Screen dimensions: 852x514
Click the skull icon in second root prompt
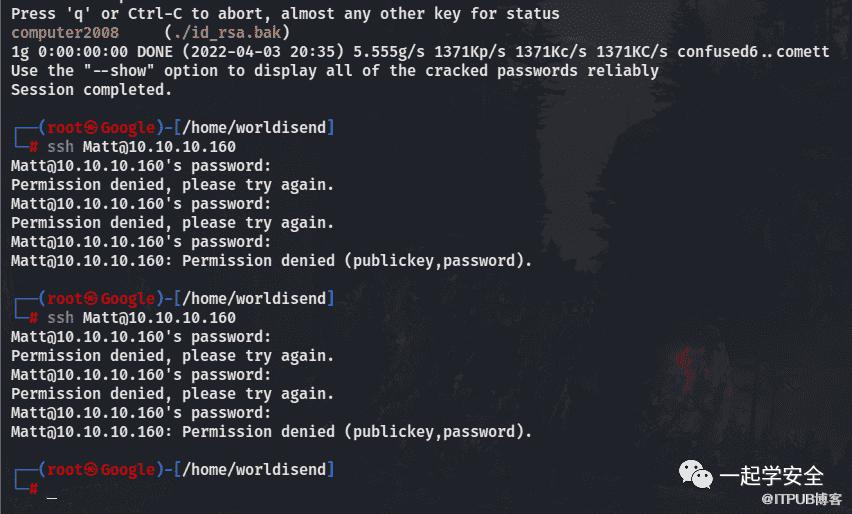pos(91,299)
